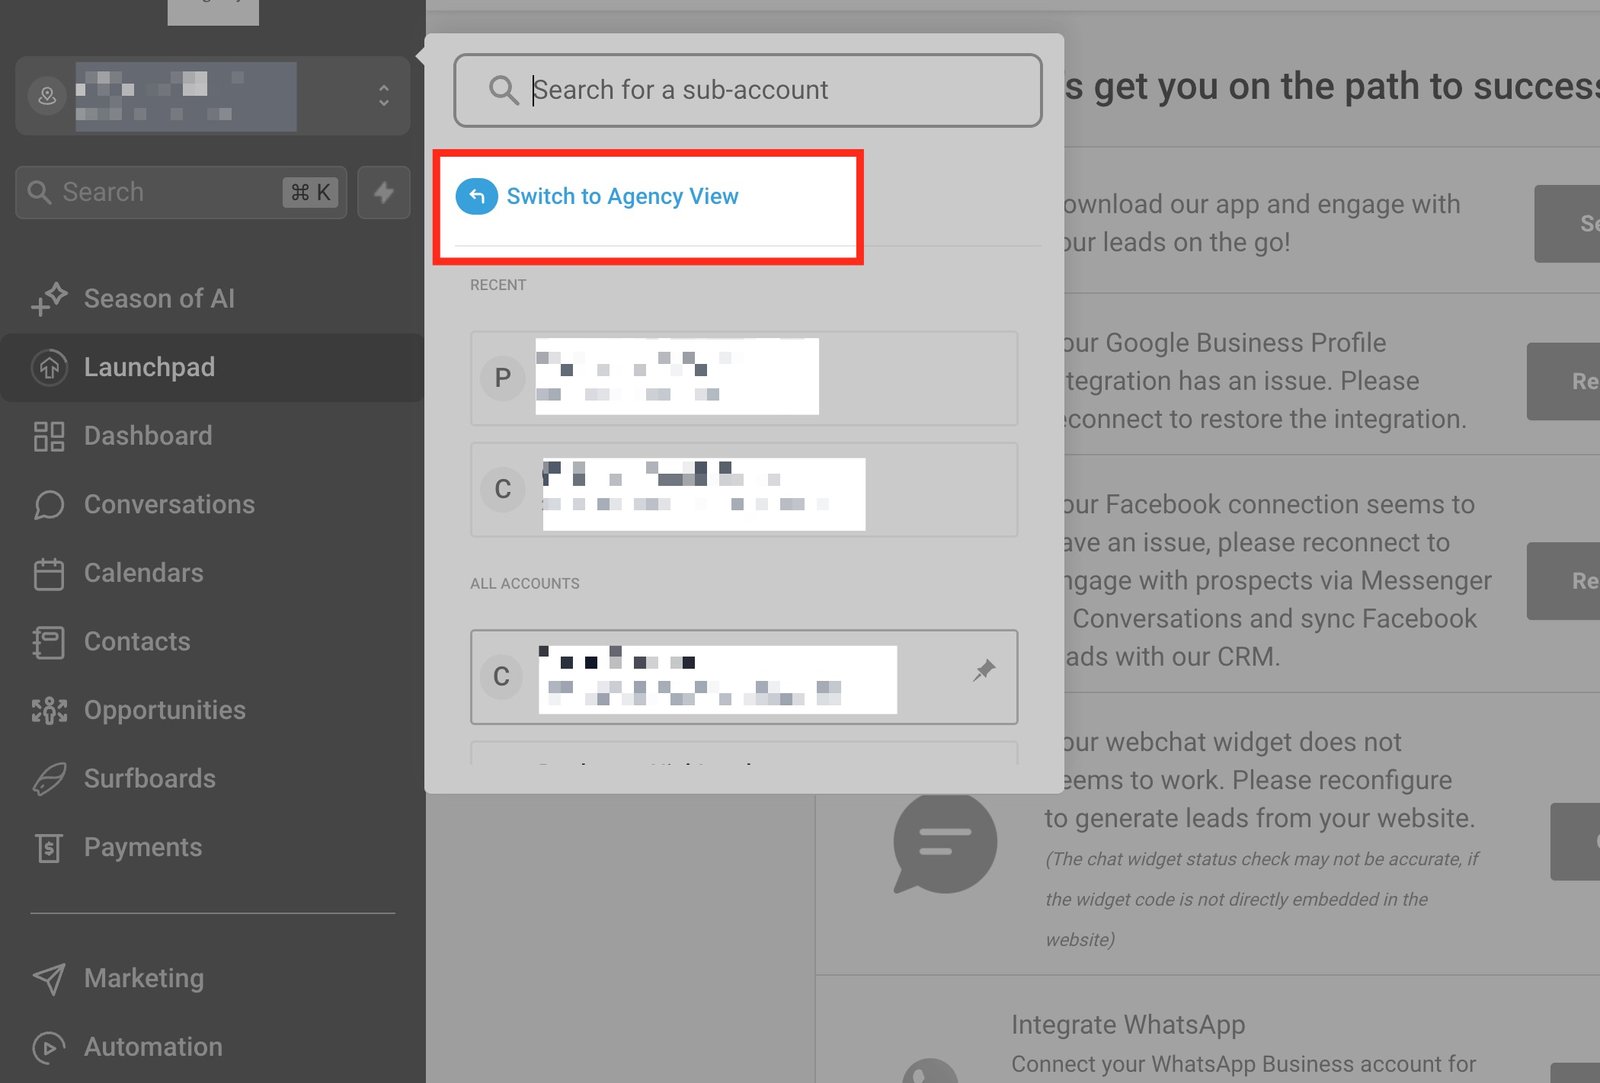Open Contacts from the sidebar
The width and height of the screenshot is (1600, 1083).
[137, 642]
